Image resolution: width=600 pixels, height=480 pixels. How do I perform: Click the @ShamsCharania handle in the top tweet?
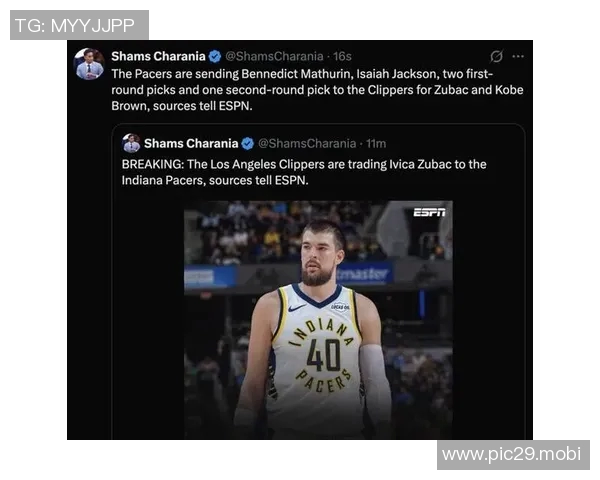274,57
